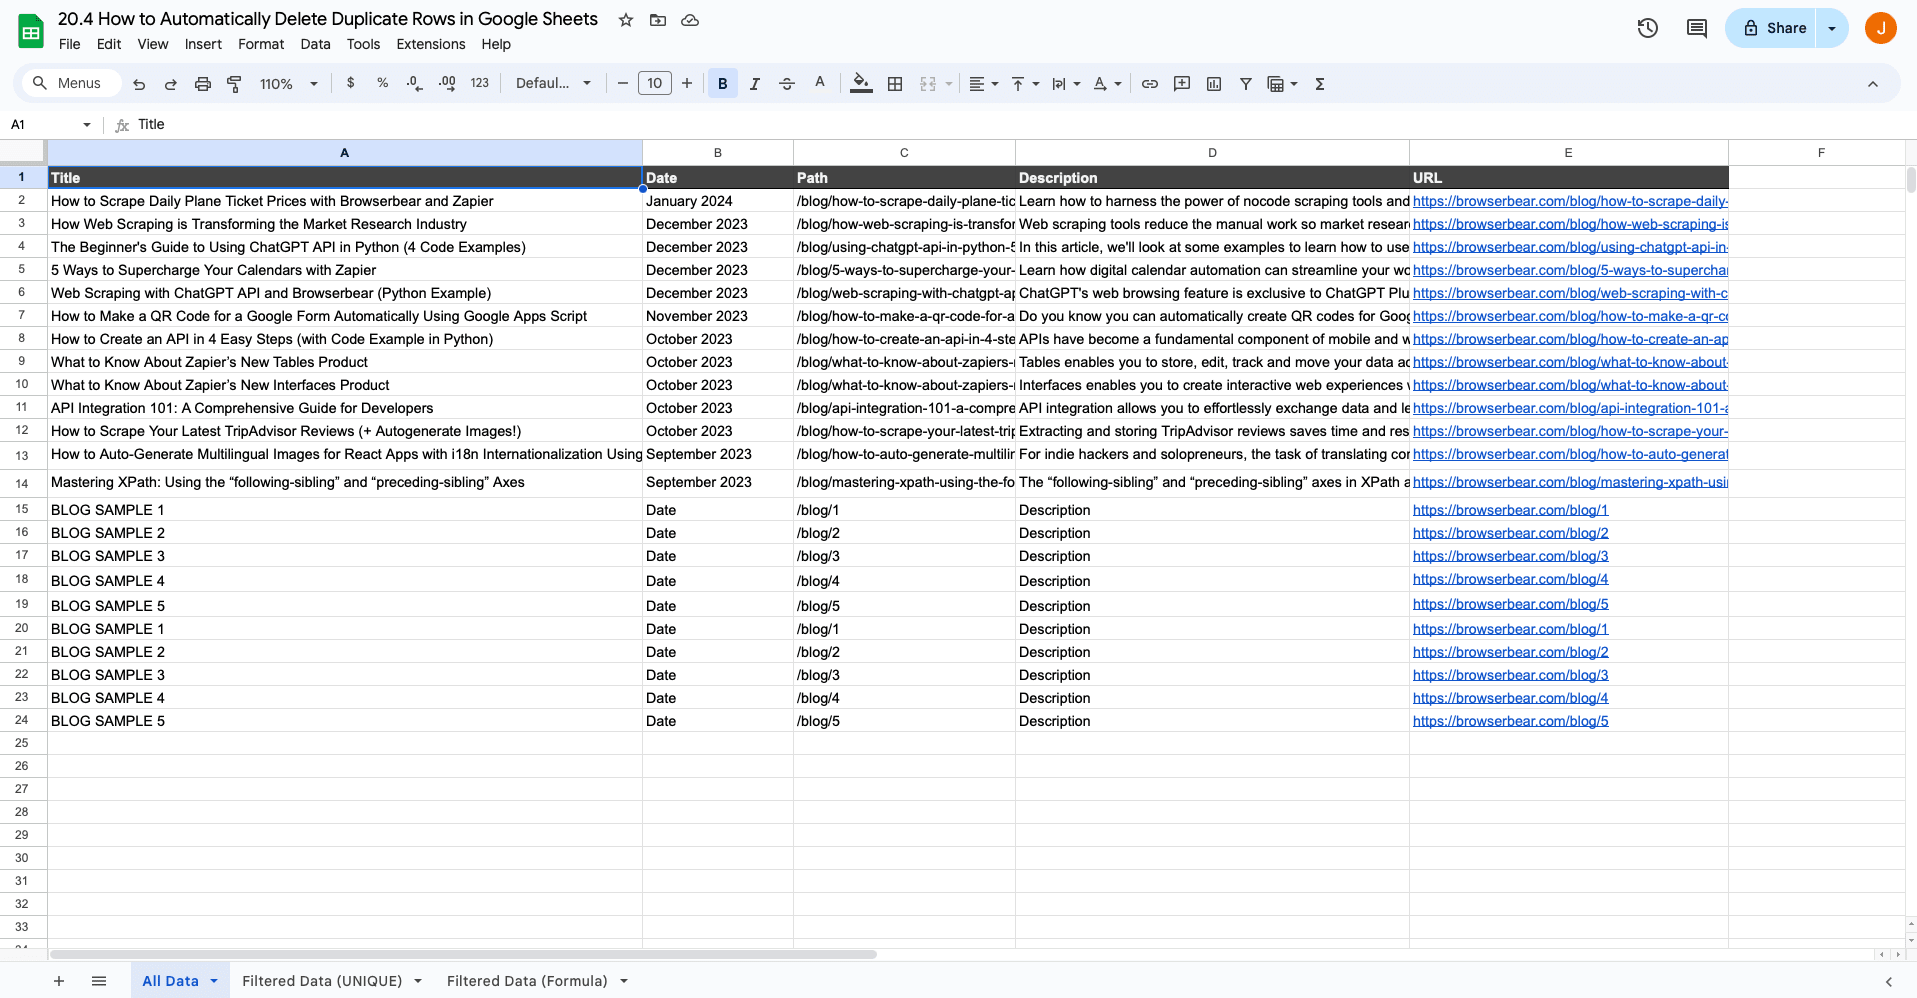Screen dimensions: 1917x998
Task: Click the Insert comment icon
Action: click(1182, 84)
